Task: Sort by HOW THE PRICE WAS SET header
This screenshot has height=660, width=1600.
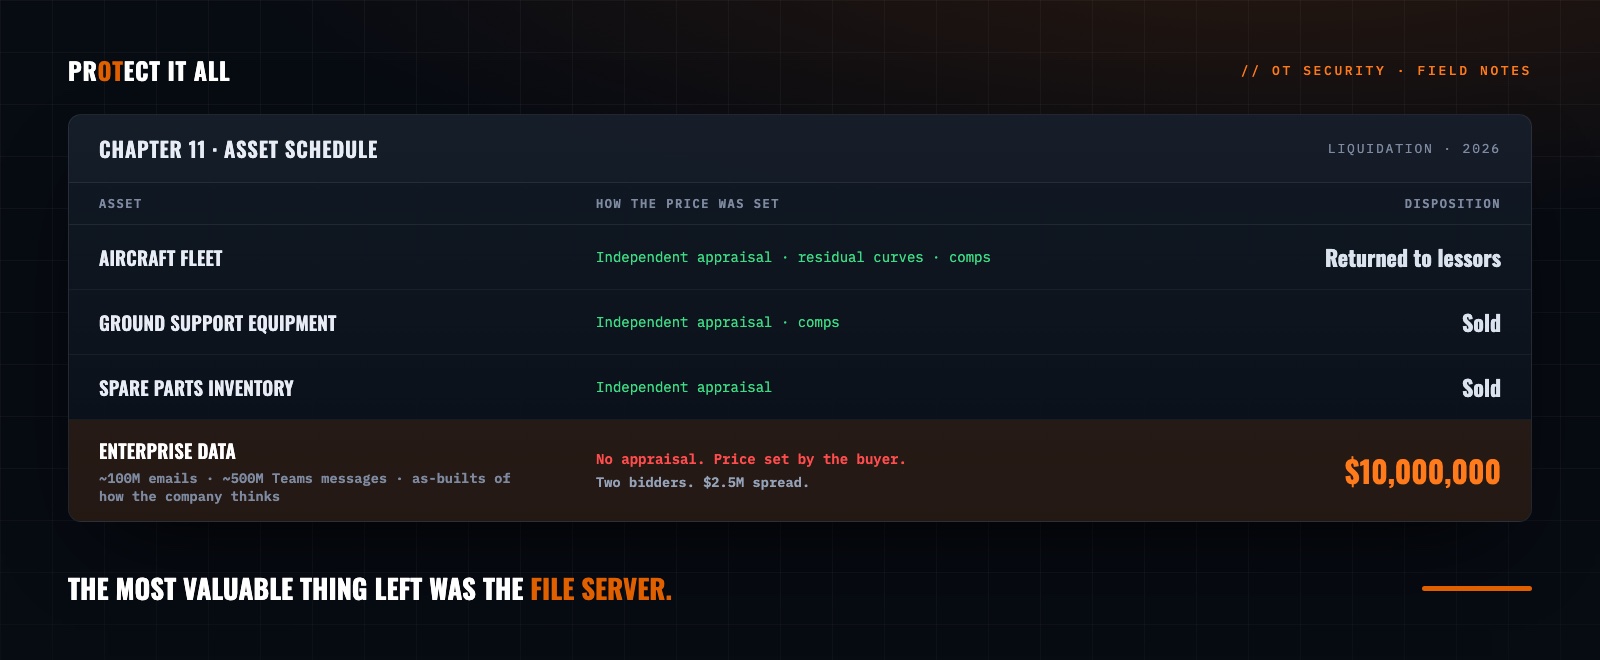Action: click(x=687, y=204)
